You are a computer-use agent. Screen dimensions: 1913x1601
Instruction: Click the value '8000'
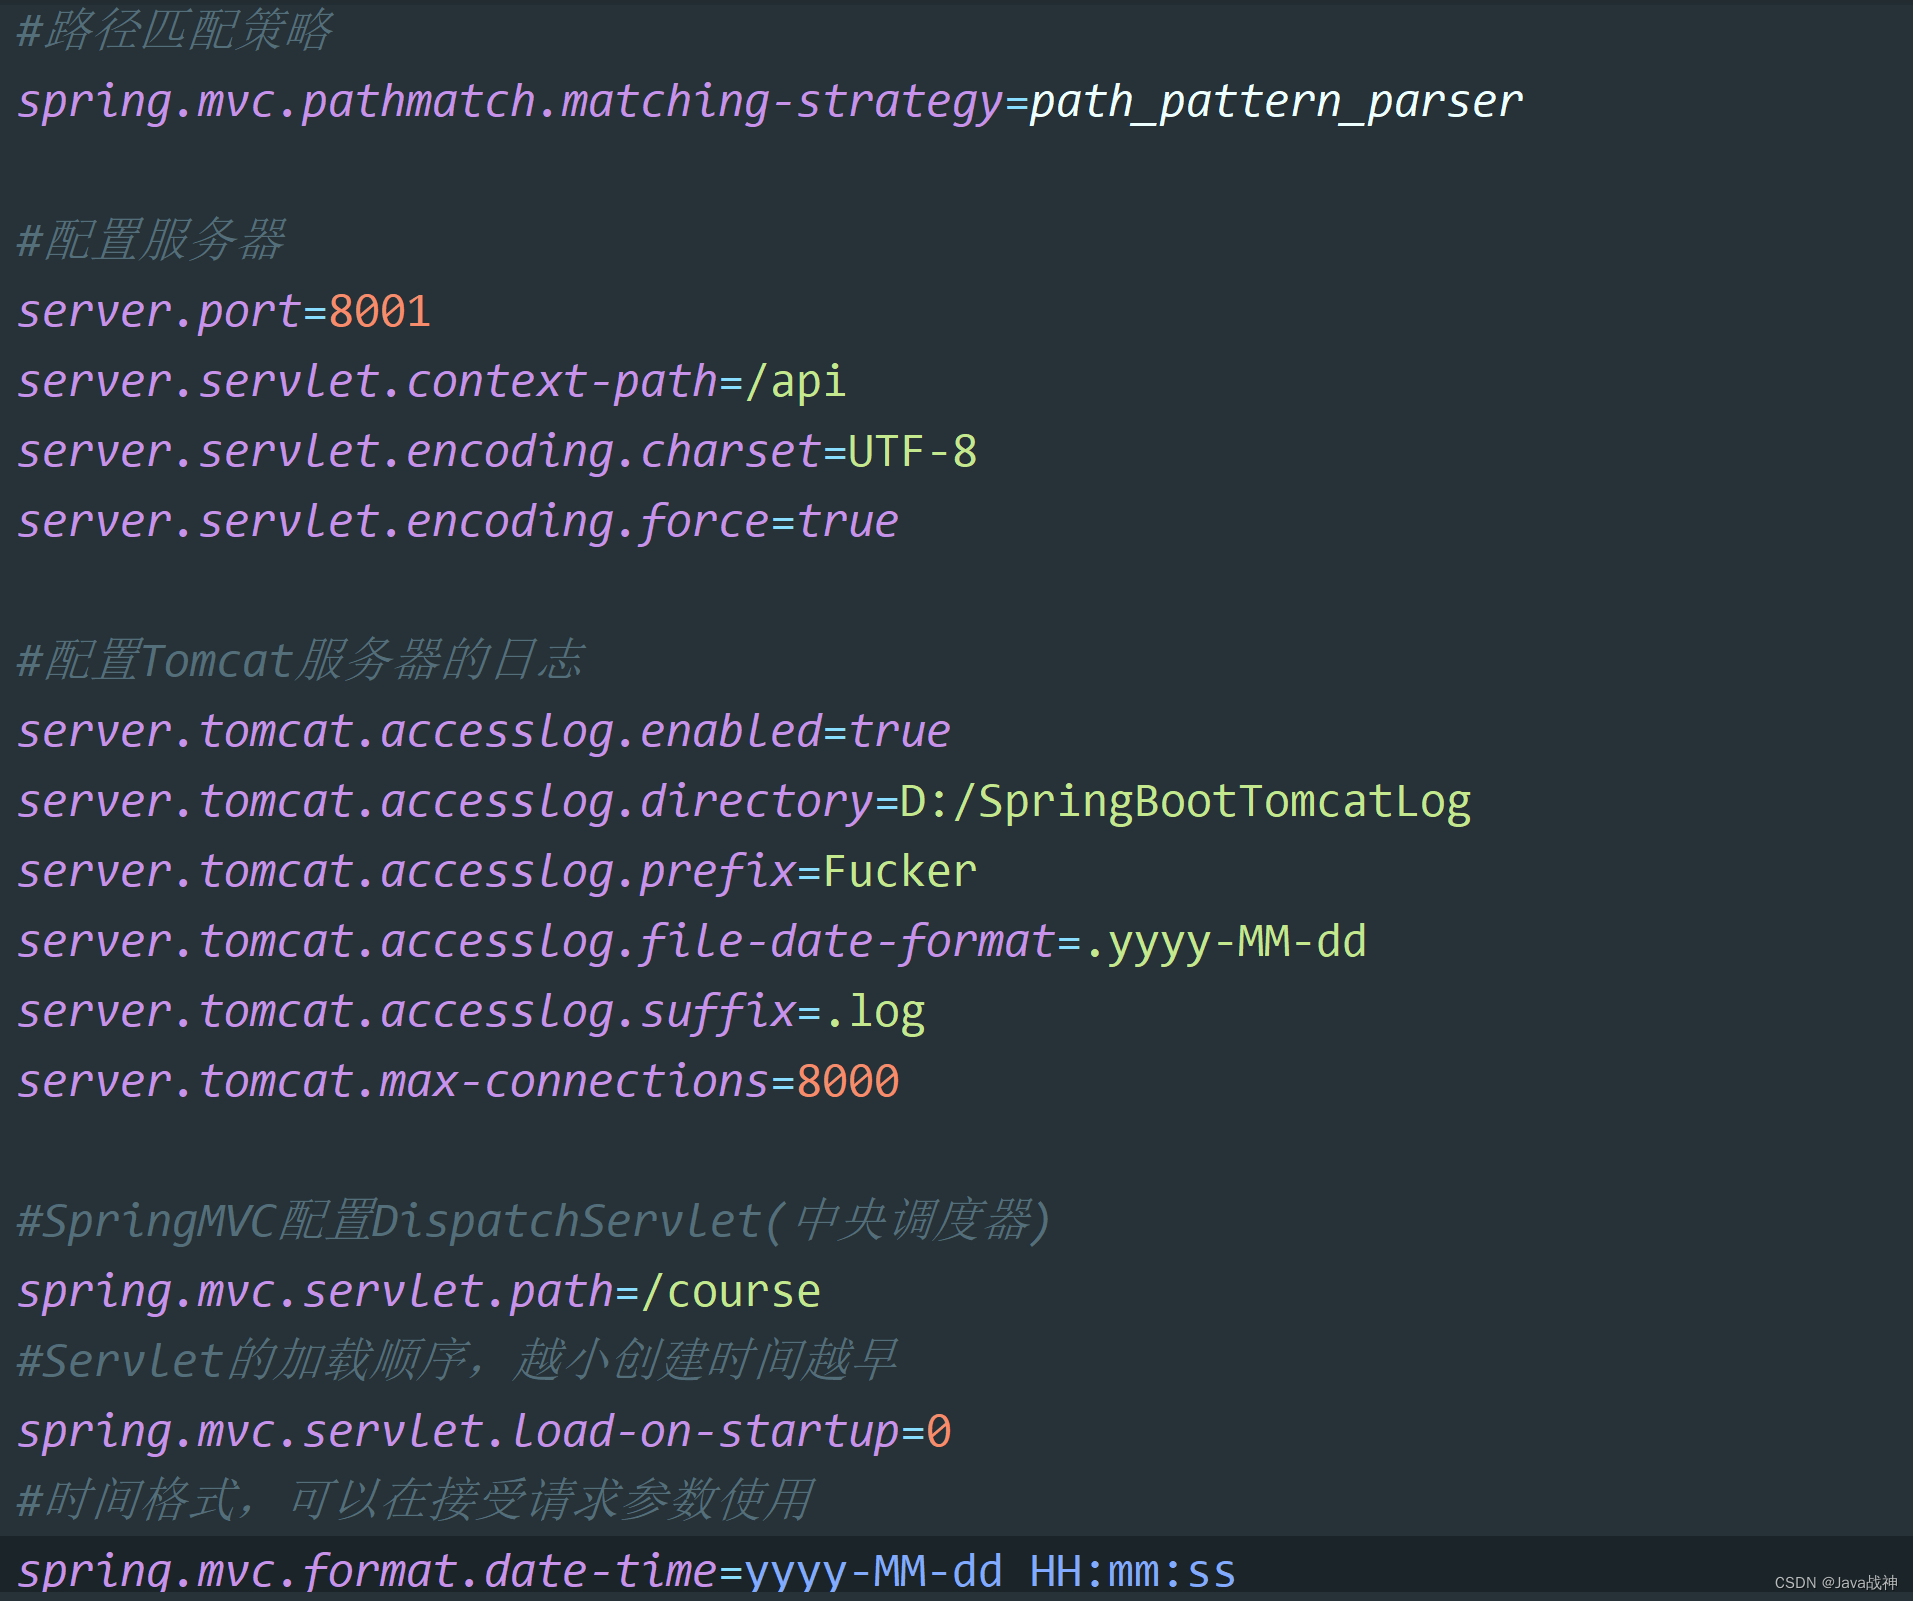pos(848,1082)
